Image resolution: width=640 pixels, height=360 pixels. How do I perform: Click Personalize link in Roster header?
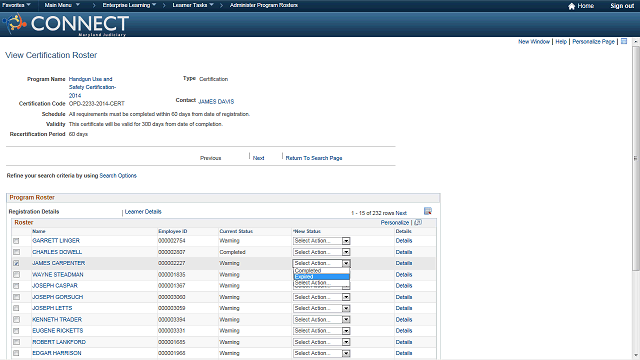[395, 222]
